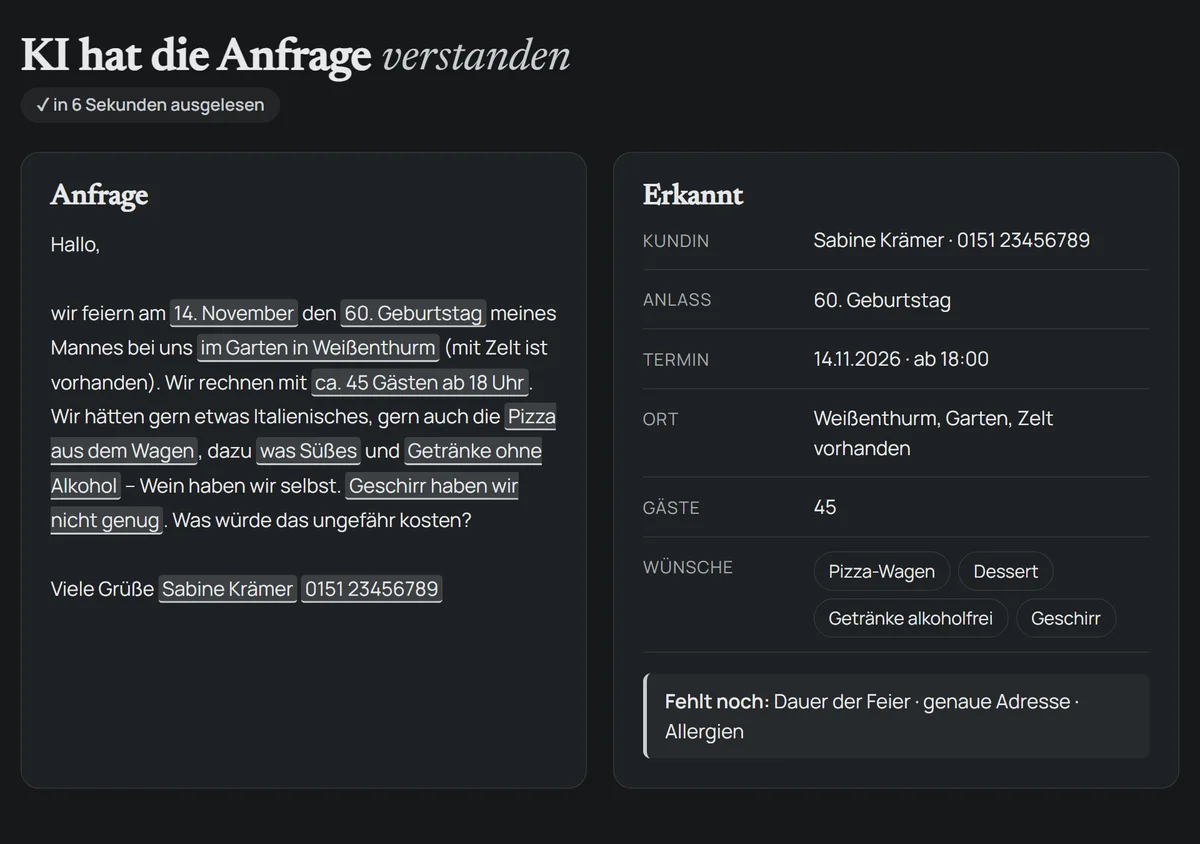Select the Dessert wish chip

coord(1005,572)
